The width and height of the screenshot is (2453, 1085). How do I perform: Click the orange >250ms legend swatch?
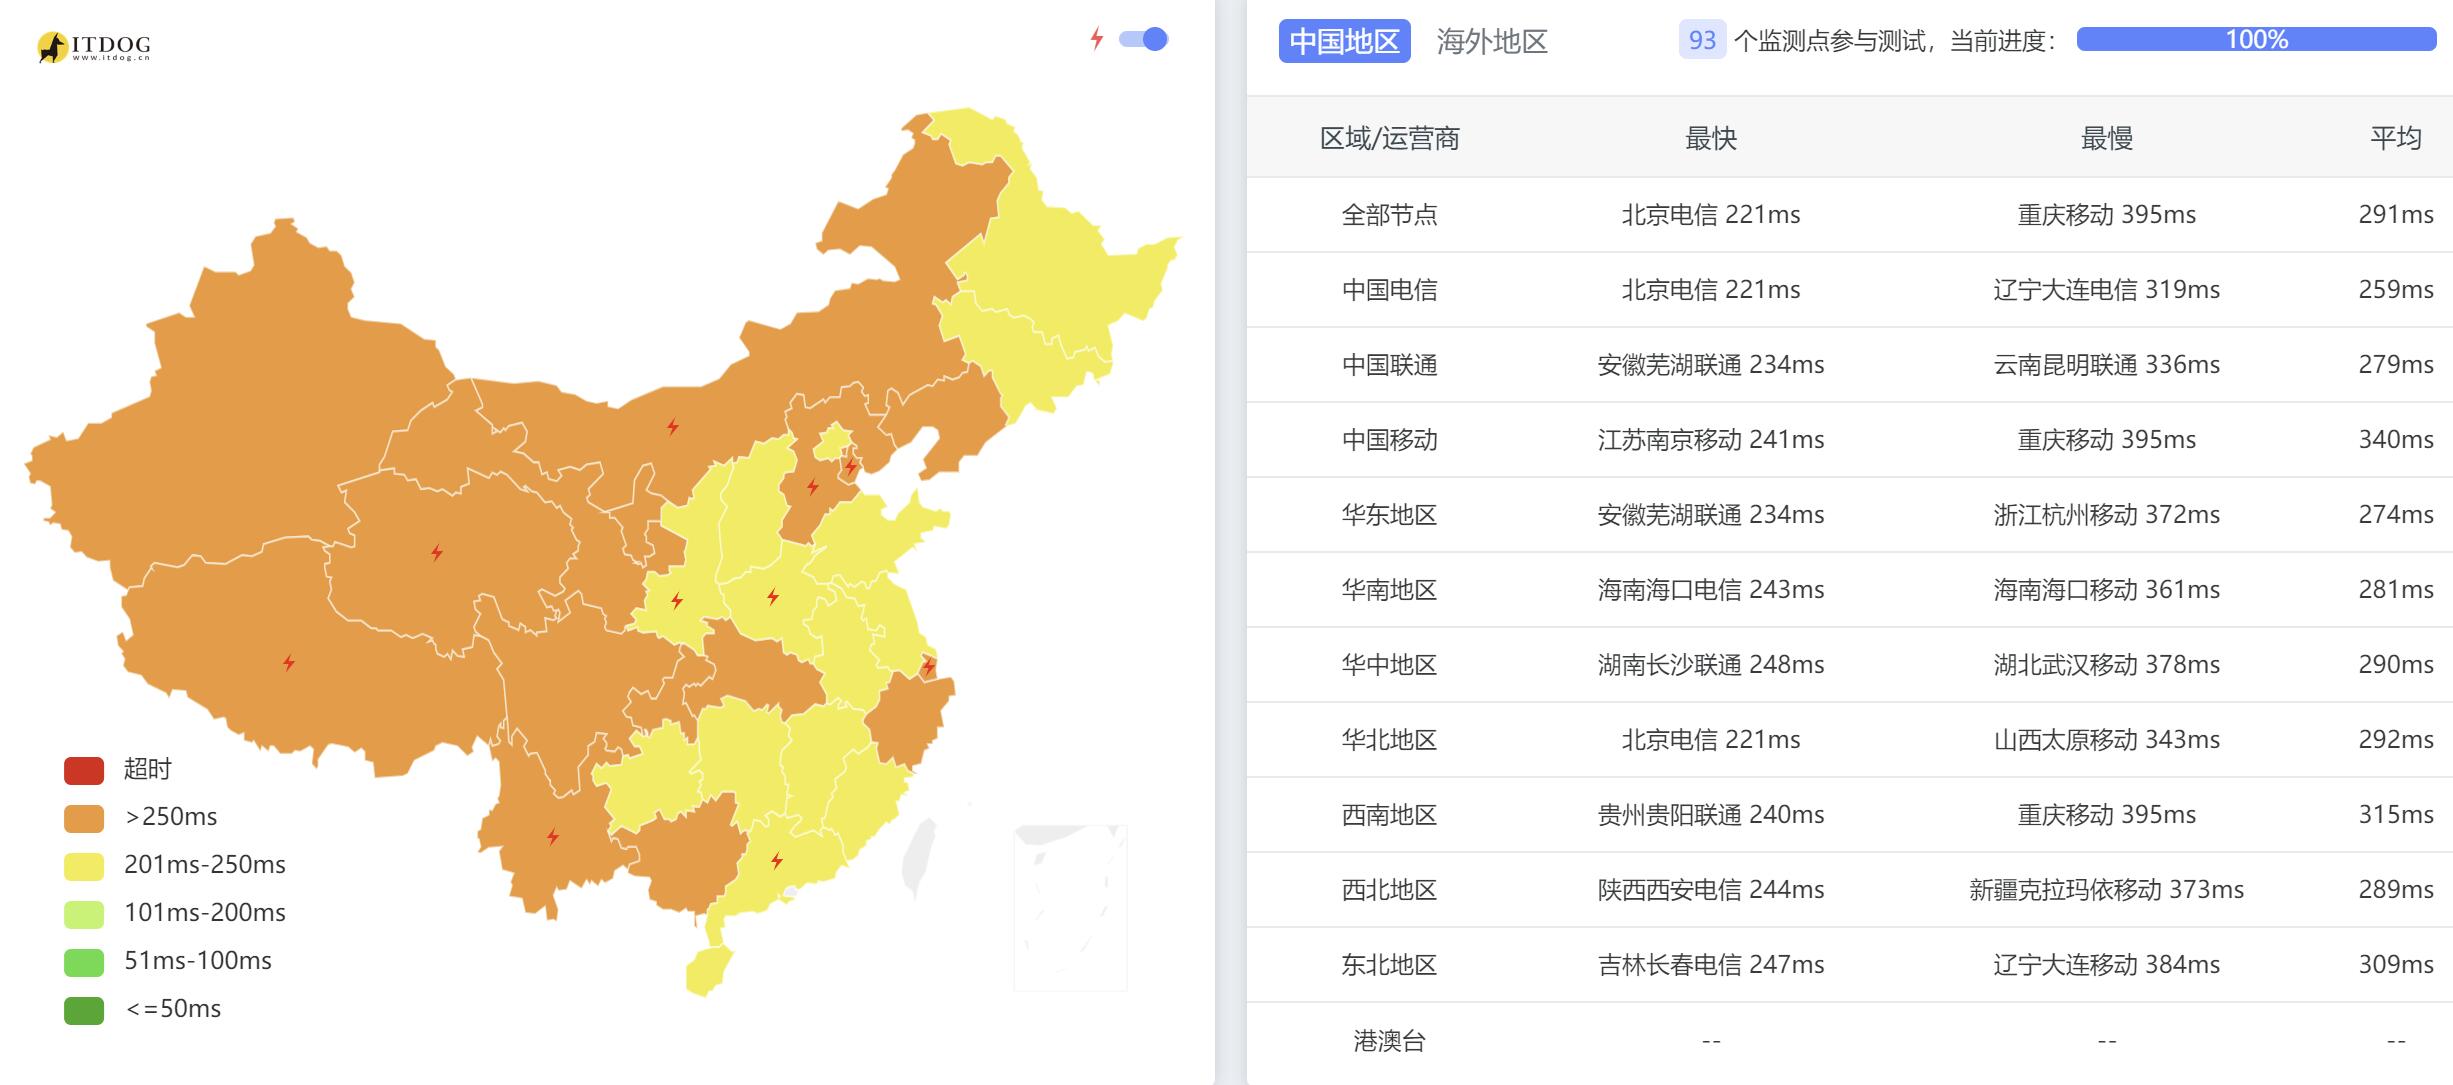tap(84, 818)
